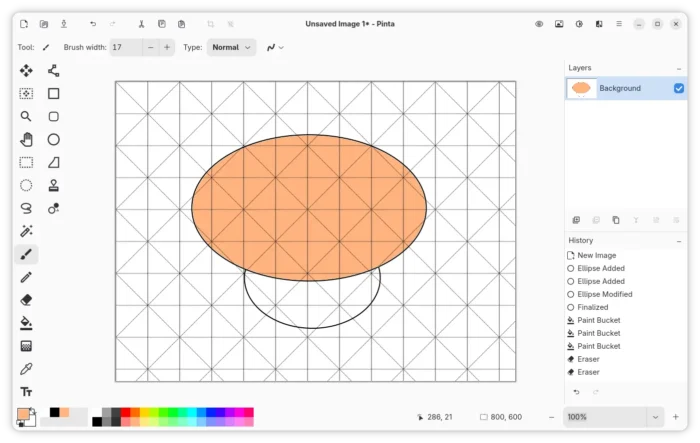Select the Ellipse shape tool
The height and width of the screenshot is (443, 700).
[x=54, y=139]
